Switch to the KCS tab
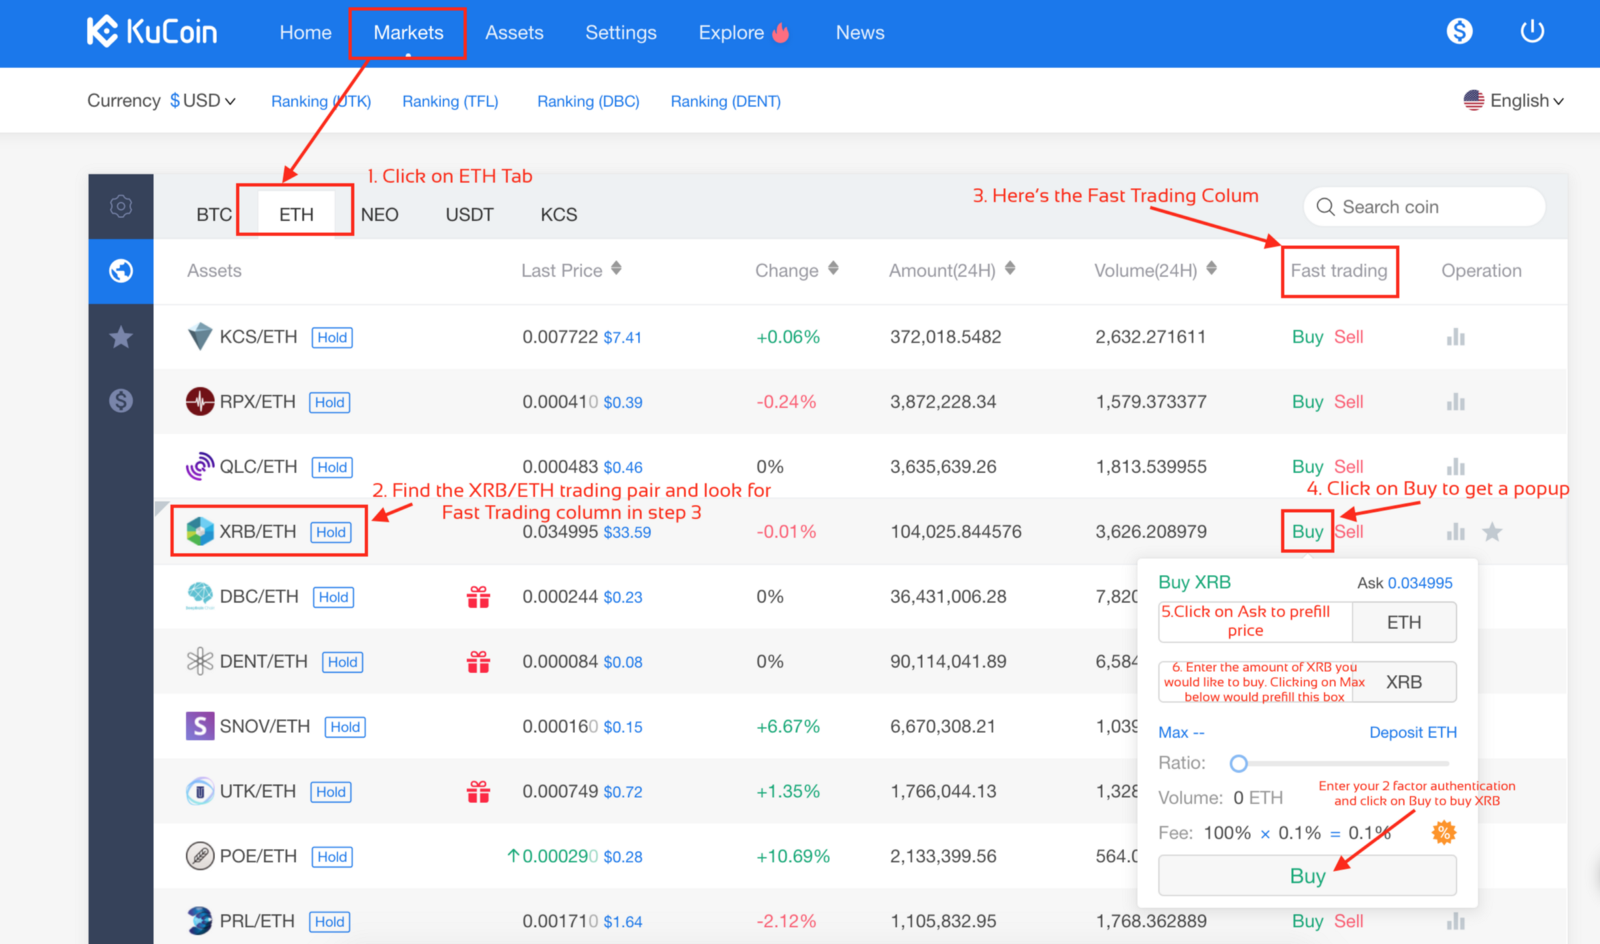 tap(559, 214)
